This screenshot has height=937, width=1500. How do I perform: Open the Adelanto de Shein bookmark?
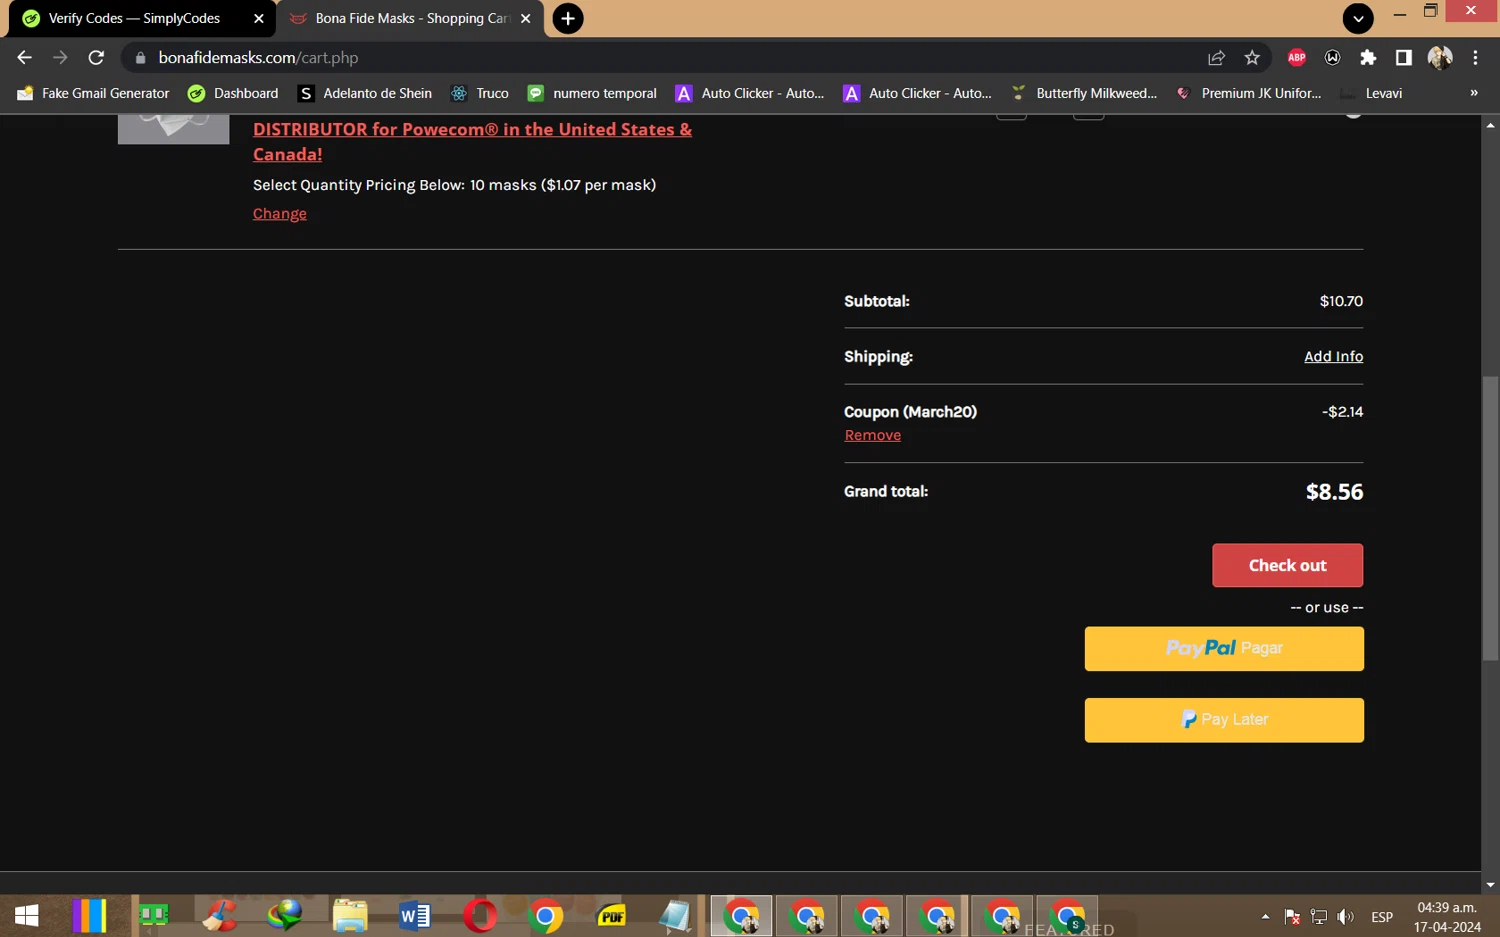[x=366, y=93]
